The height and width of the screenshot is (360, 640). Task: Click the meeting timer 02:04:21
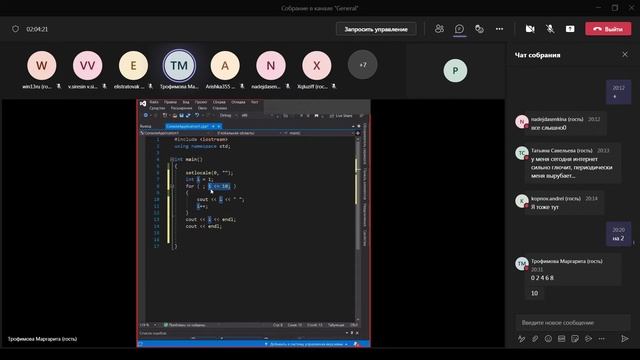(x=37, y=29)
